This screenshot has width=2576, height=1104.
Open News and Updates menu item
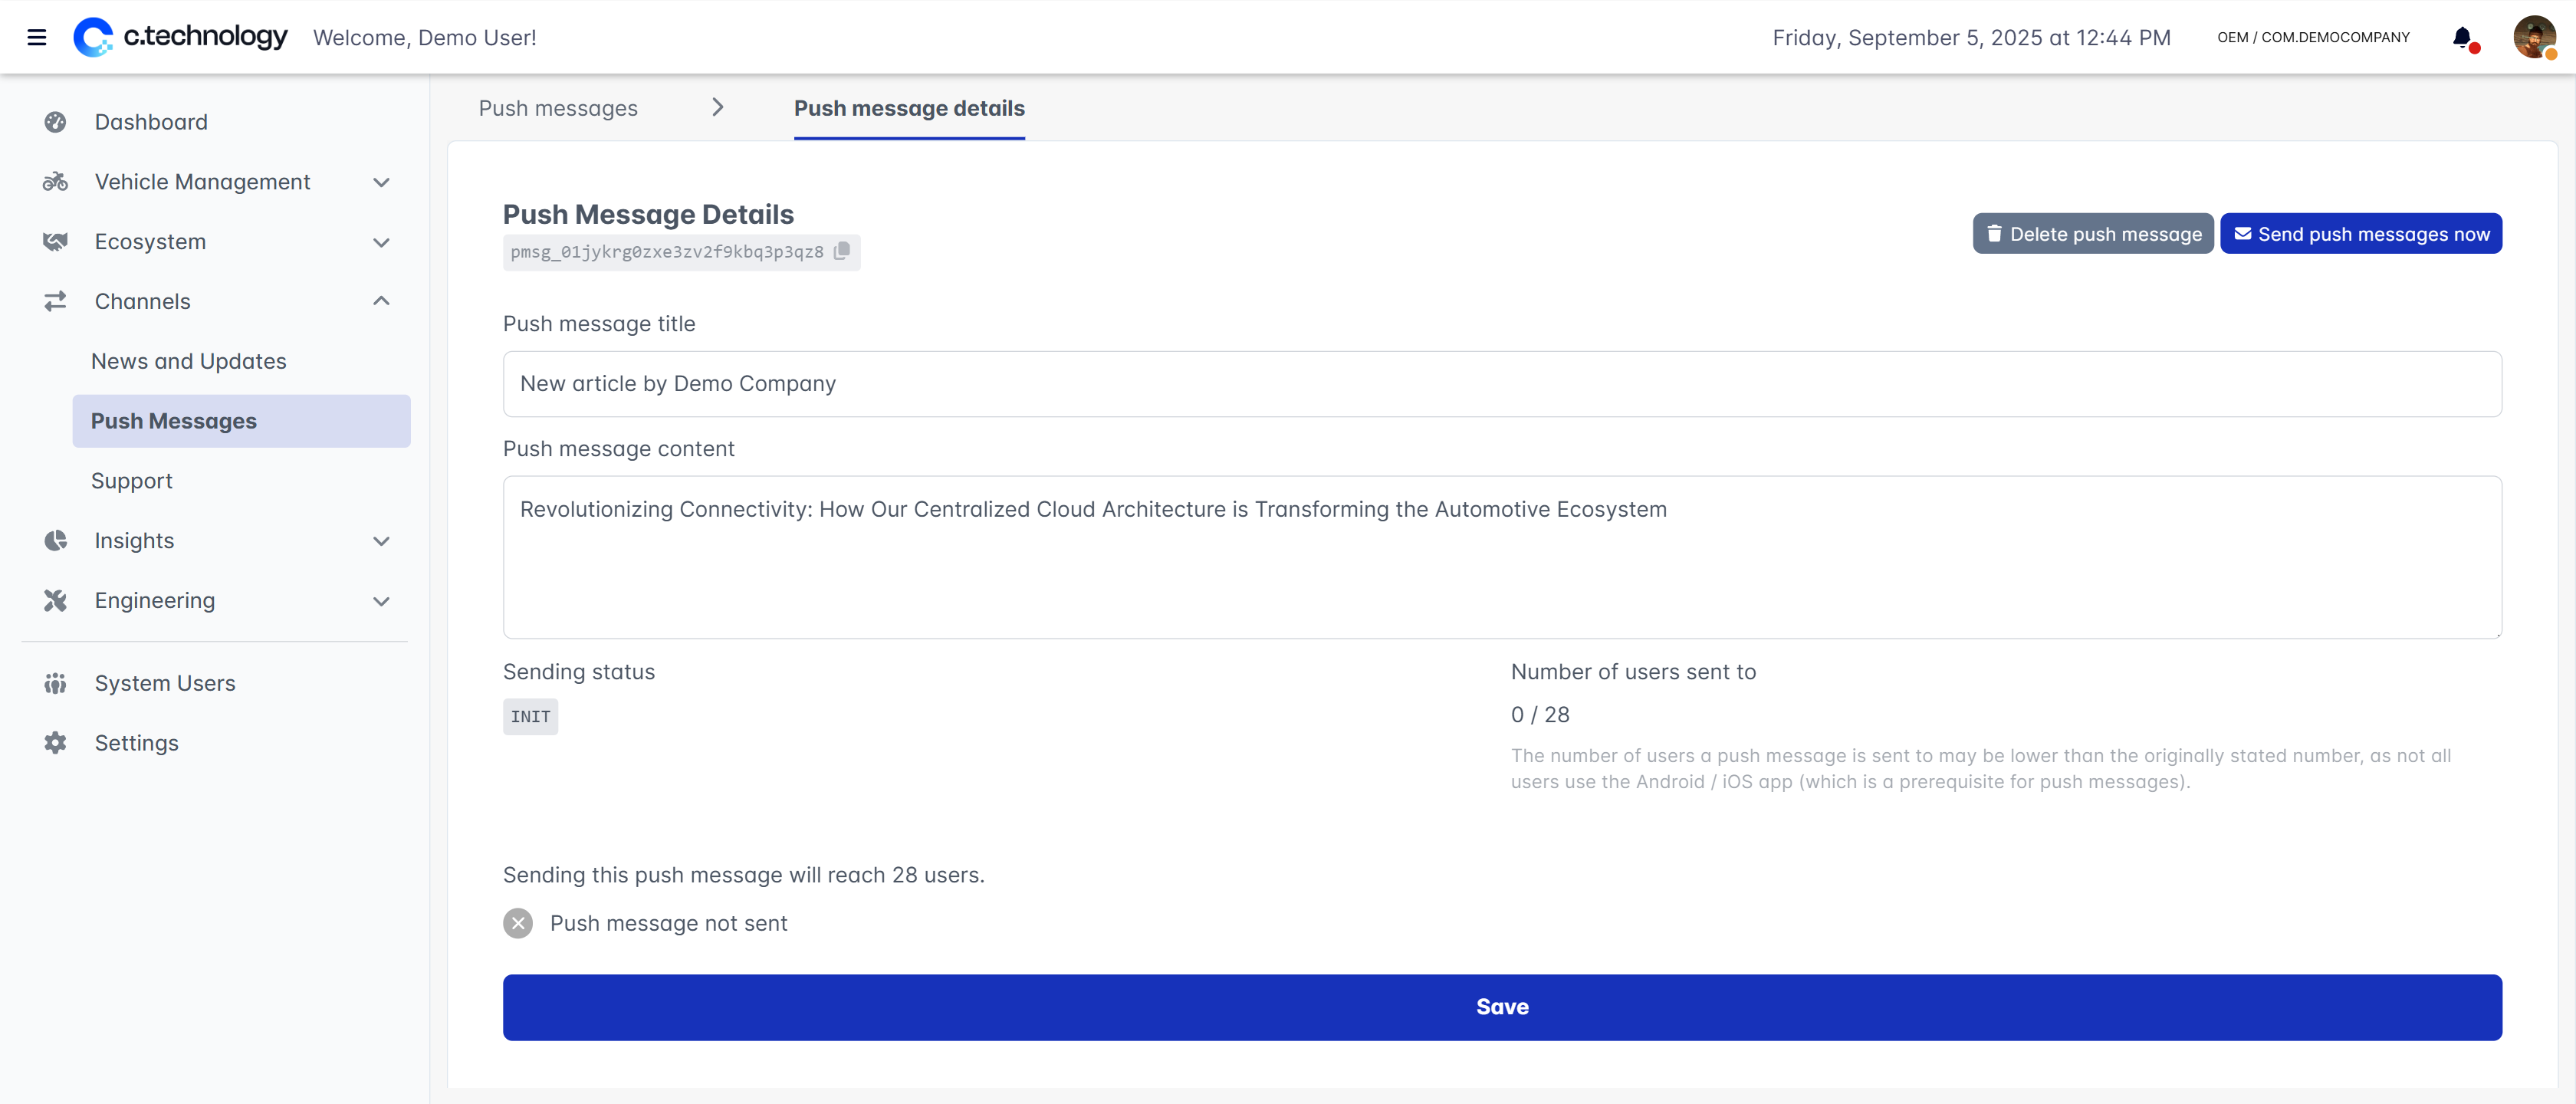[x=189, y=361]
